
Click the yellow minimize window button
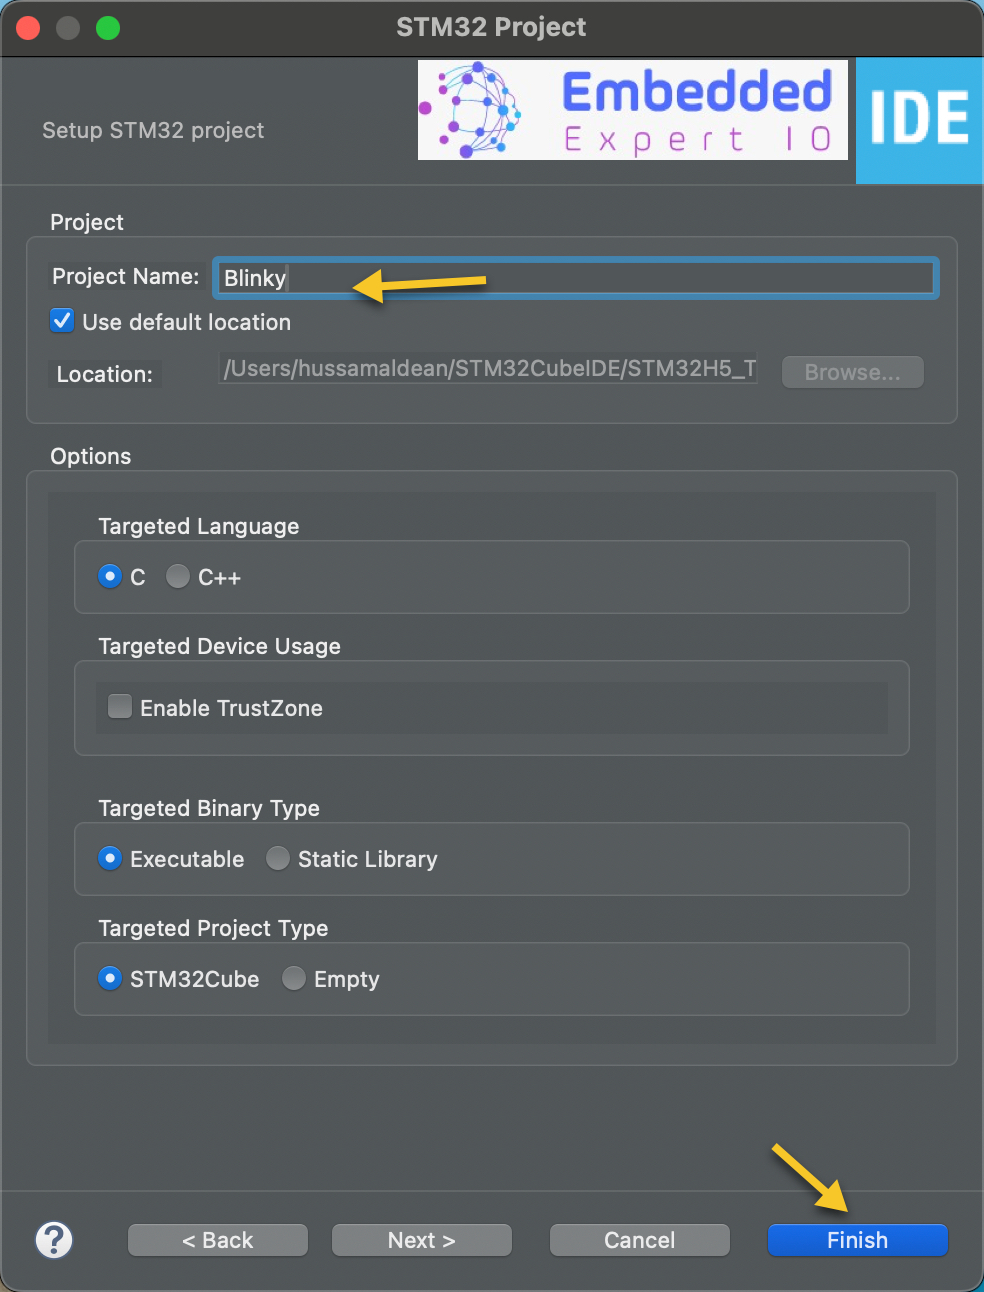[67, 27]
